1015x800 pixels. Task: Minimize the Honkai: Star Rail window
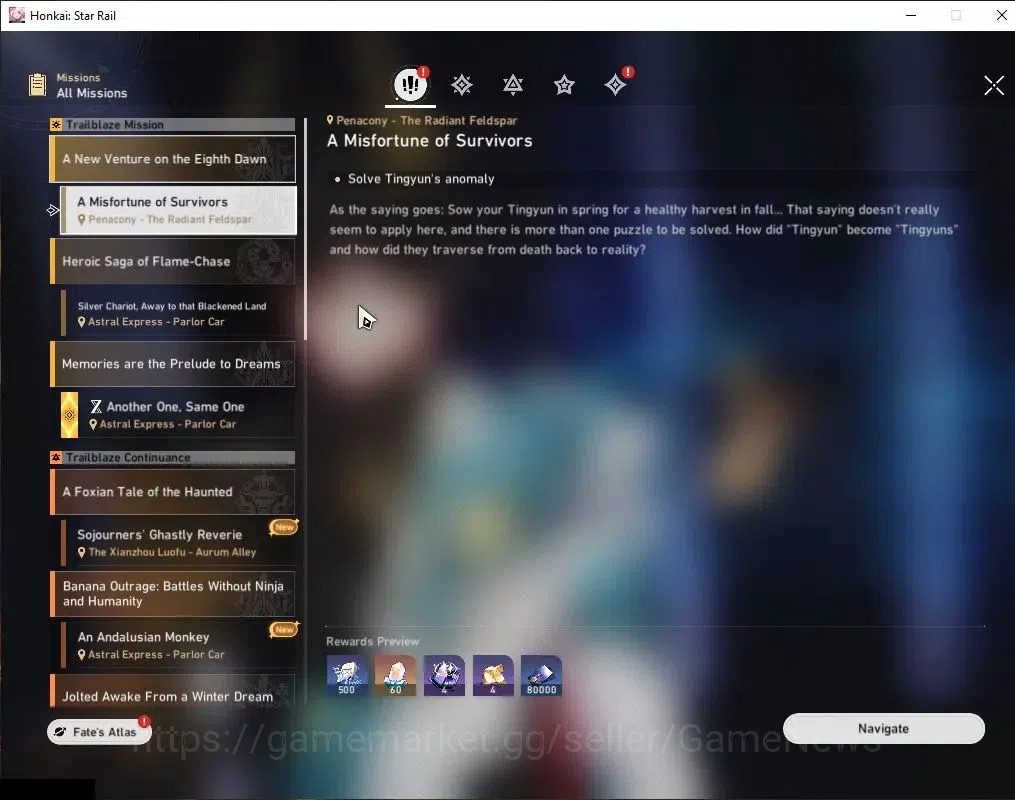coord(911,15)
